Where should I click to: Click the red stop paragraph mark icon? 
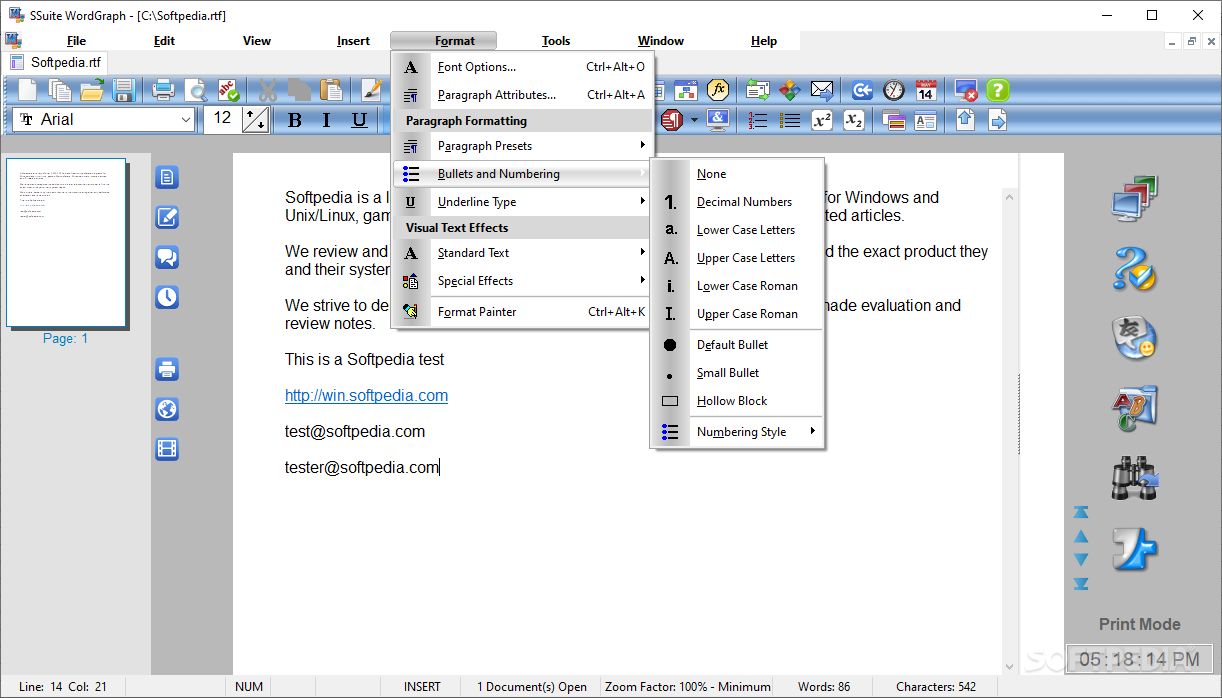[671, 120]
